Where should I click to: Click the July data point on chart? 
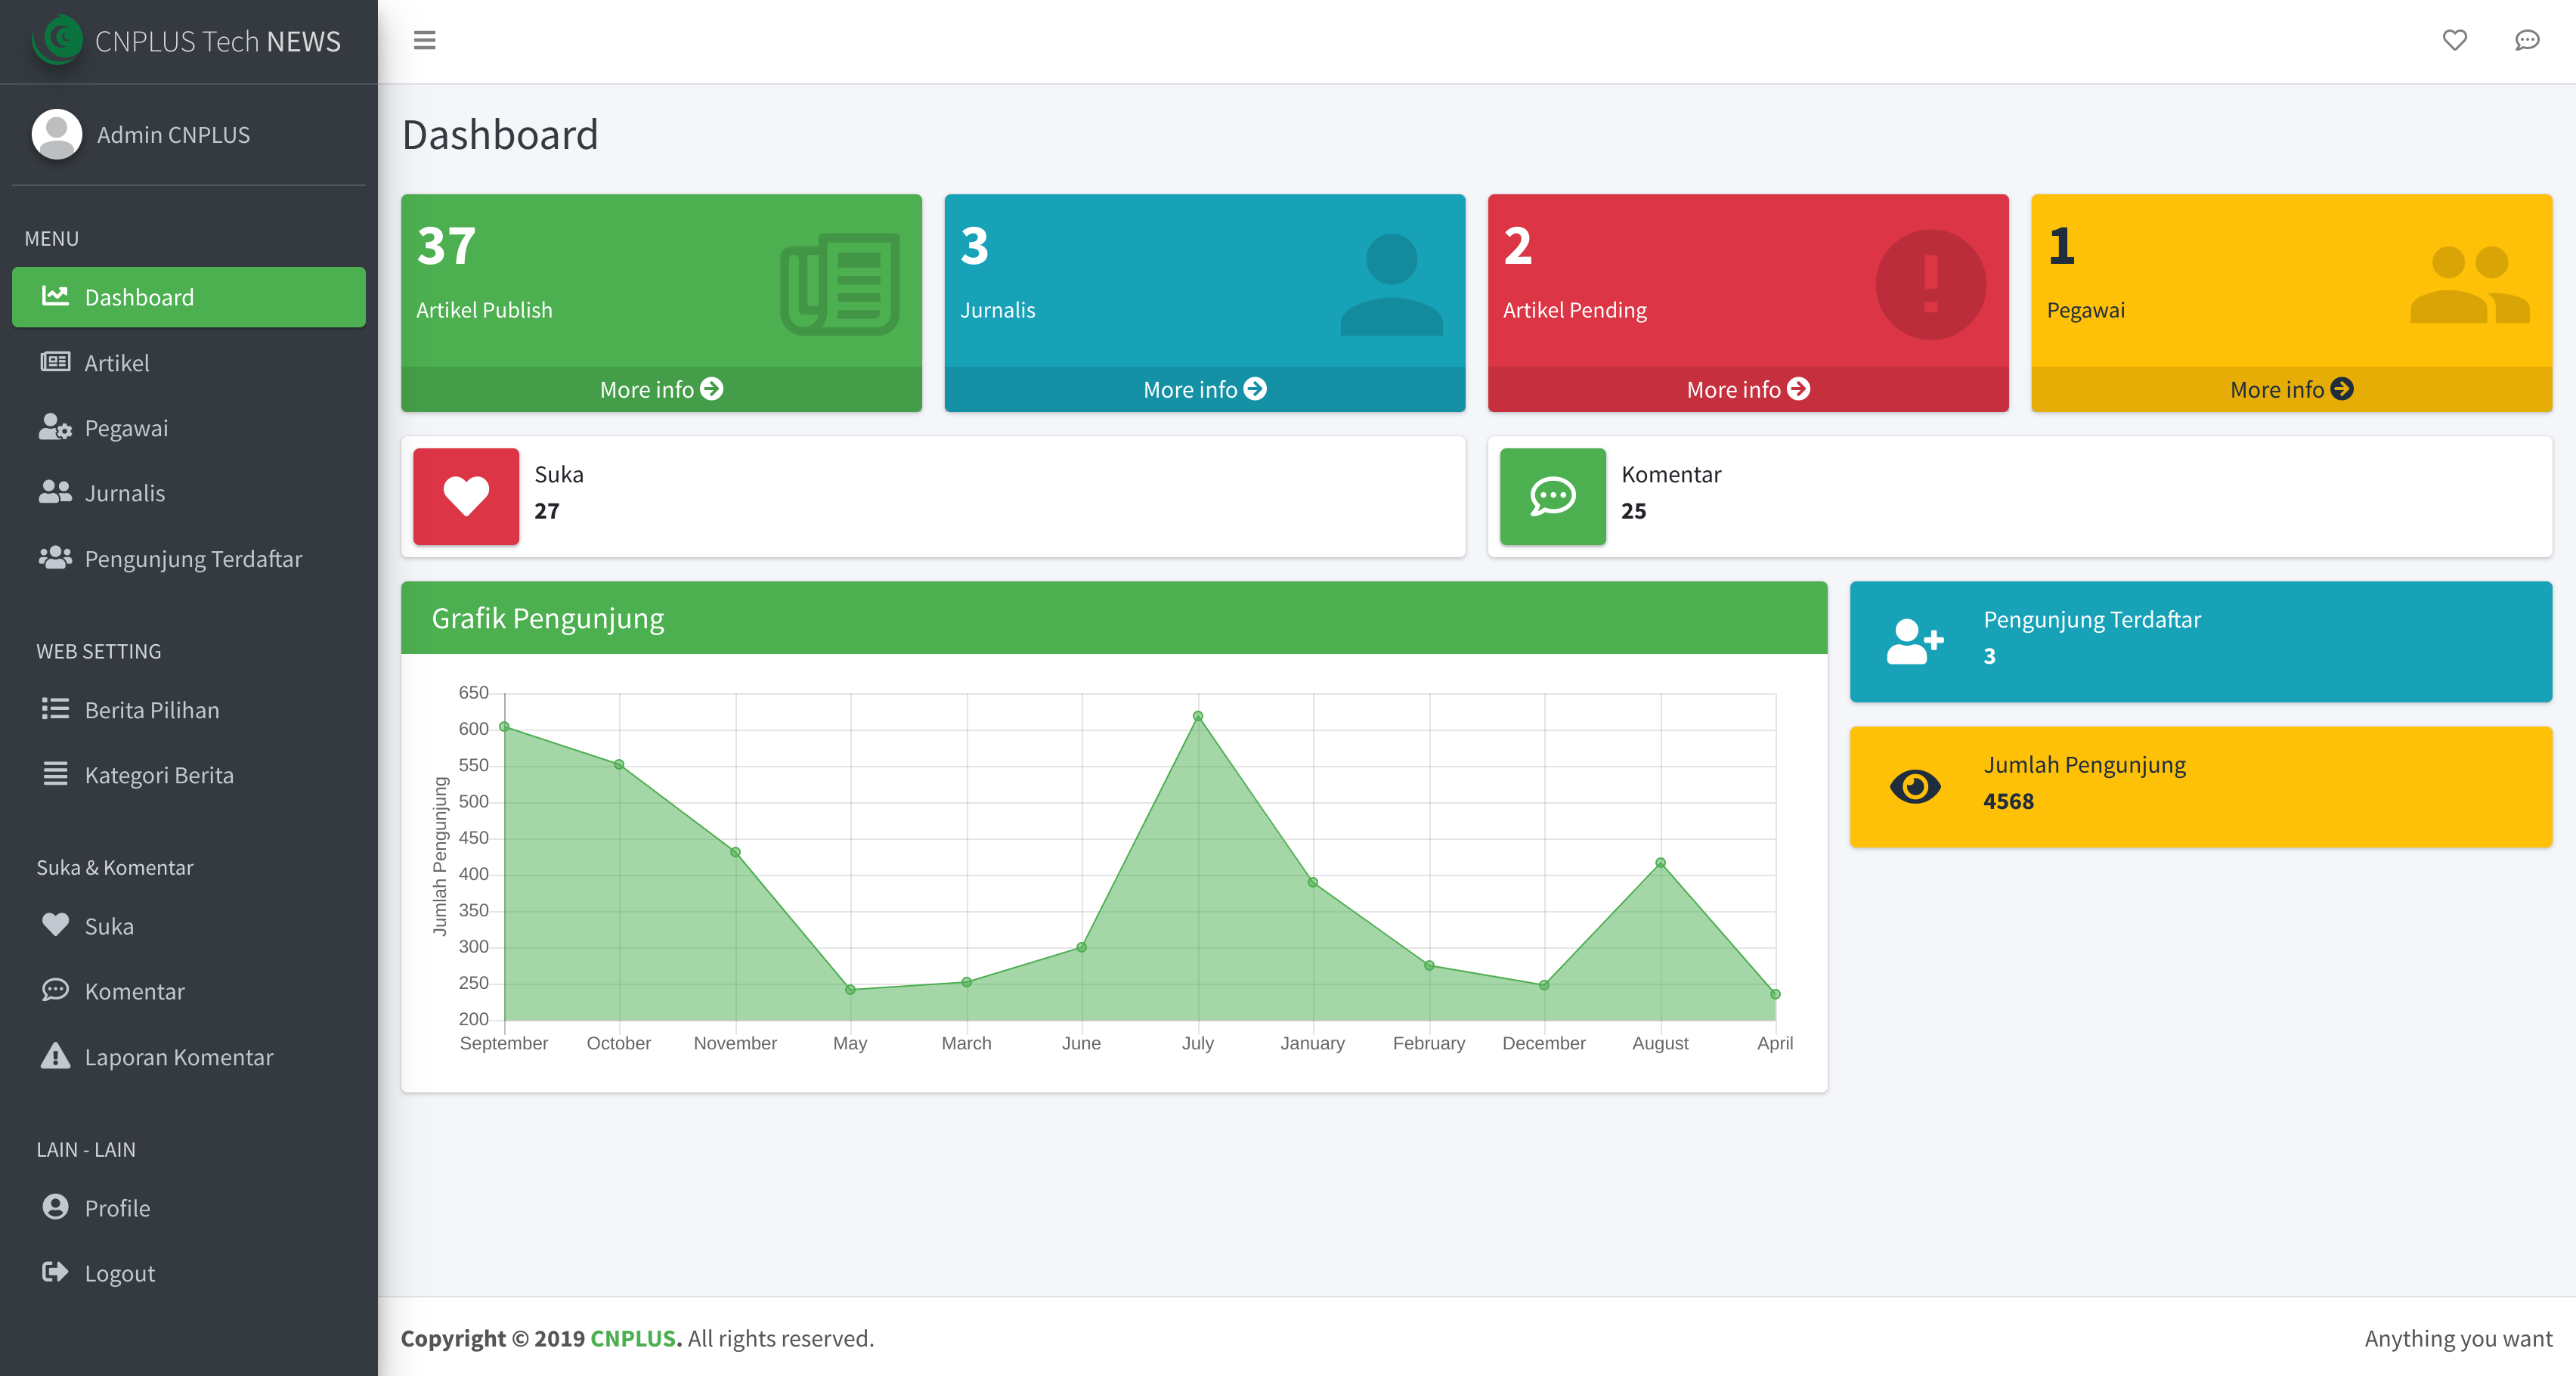tap(1197, 716)
